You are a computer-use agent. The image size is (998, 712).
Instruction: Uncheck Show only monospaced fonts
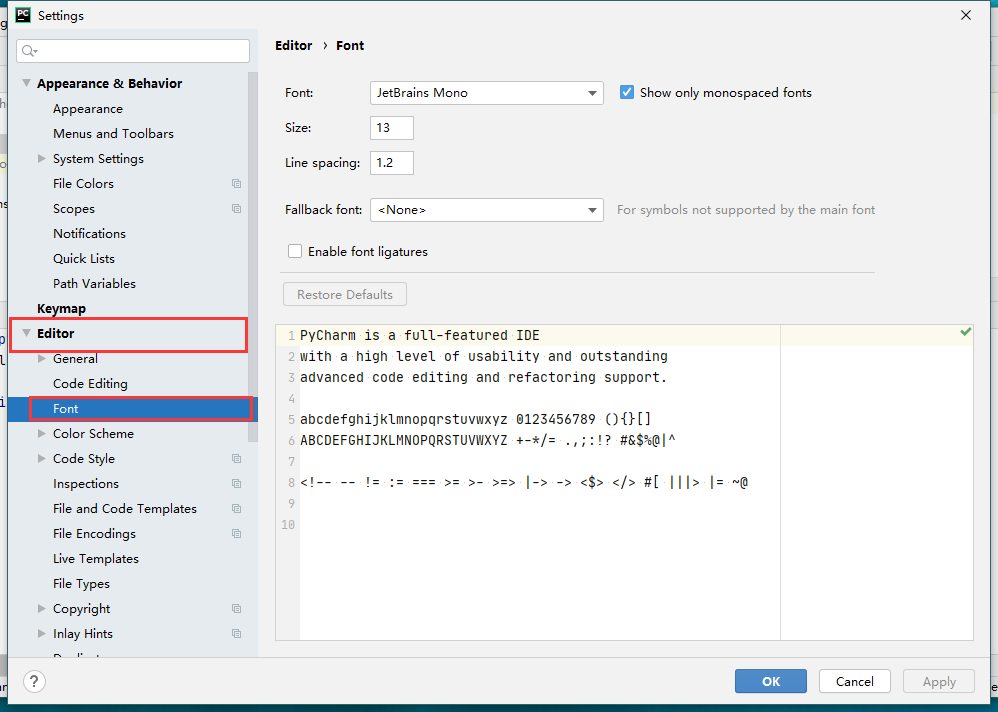[627, 93]
